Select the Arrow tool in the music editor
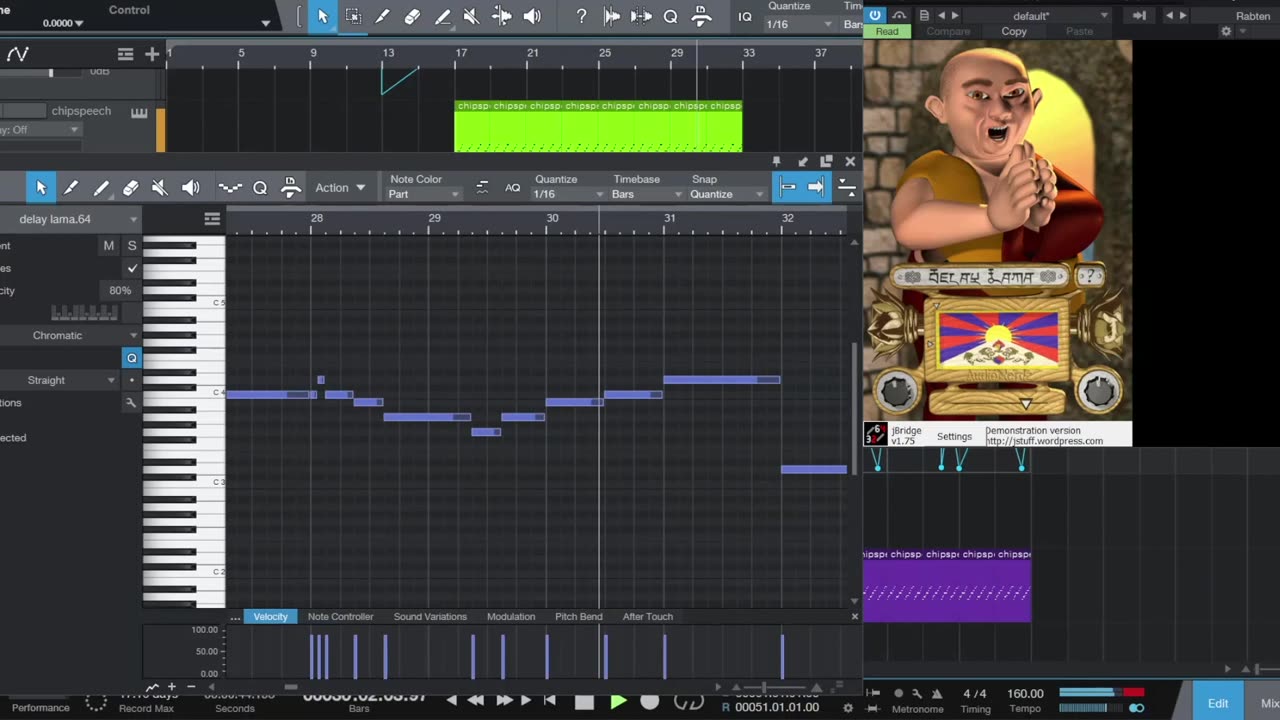The width and height of the screenshot is (1280, 720). [41, 187]
